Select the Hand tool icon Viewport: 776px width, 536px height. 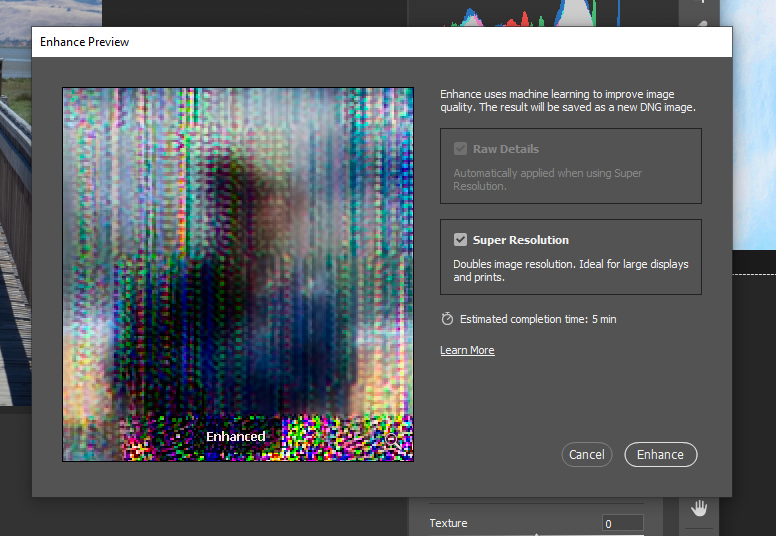pyautogui.click(x=699, y=507)
